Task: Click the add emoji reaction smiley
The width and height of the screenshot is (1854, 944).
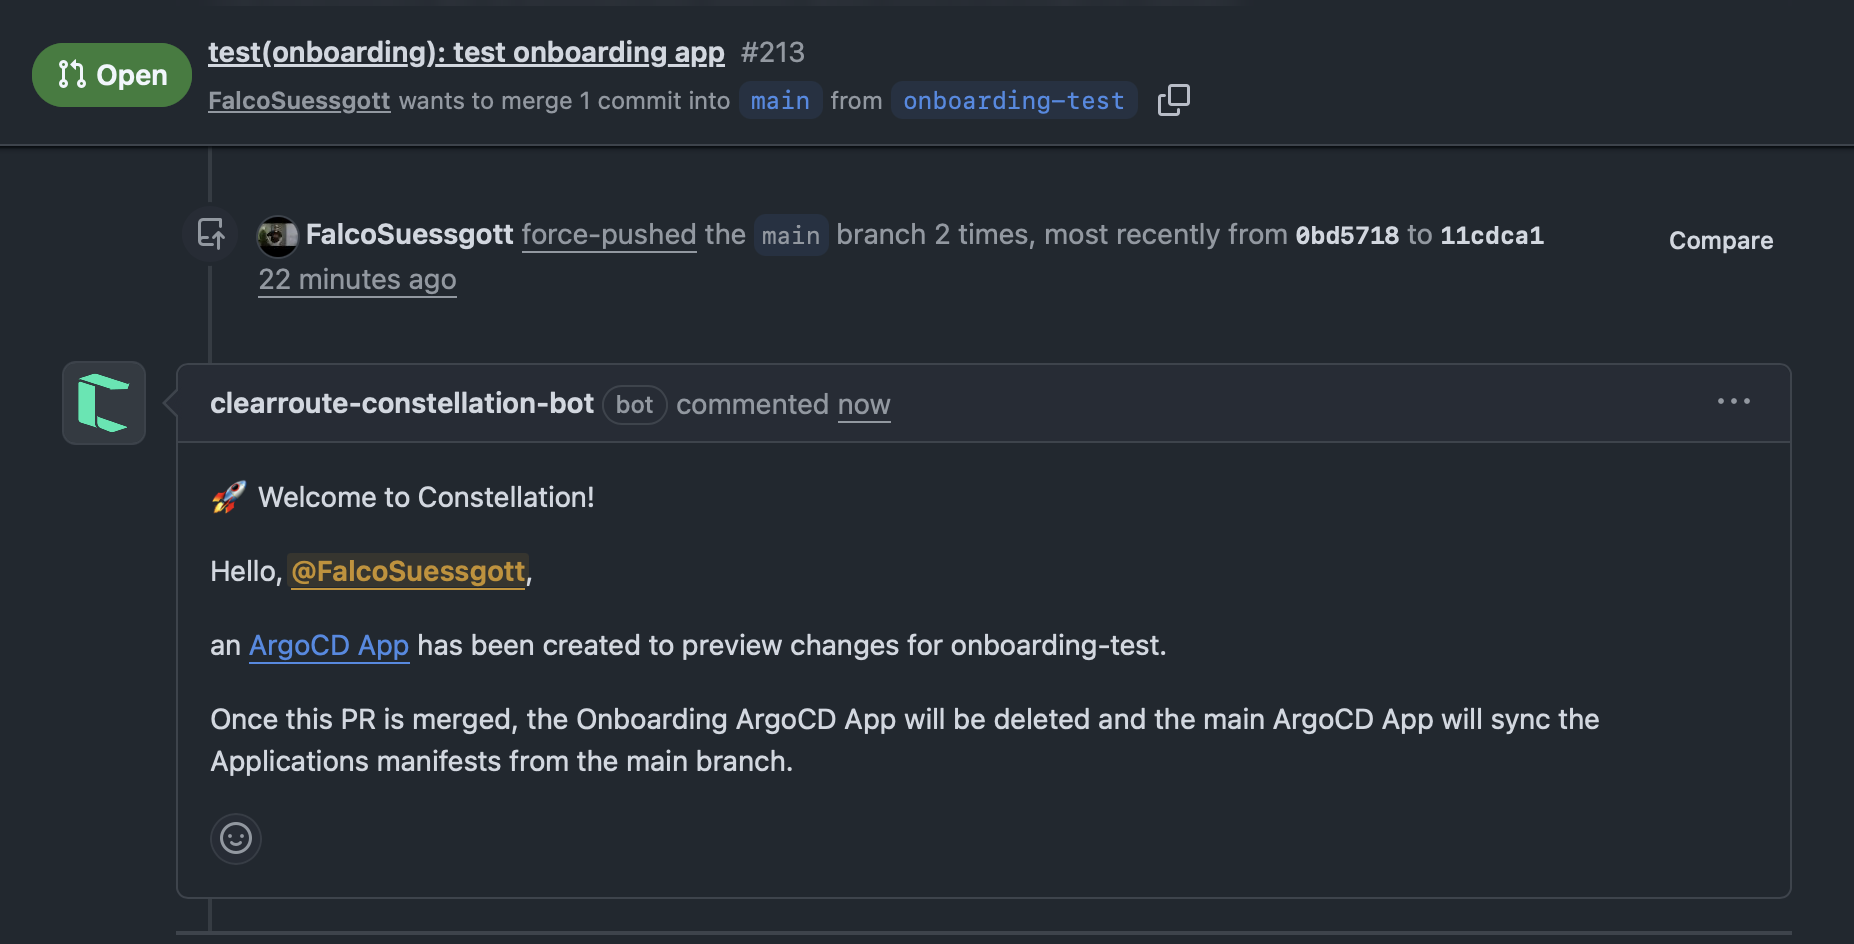Action: click(236, 838)
